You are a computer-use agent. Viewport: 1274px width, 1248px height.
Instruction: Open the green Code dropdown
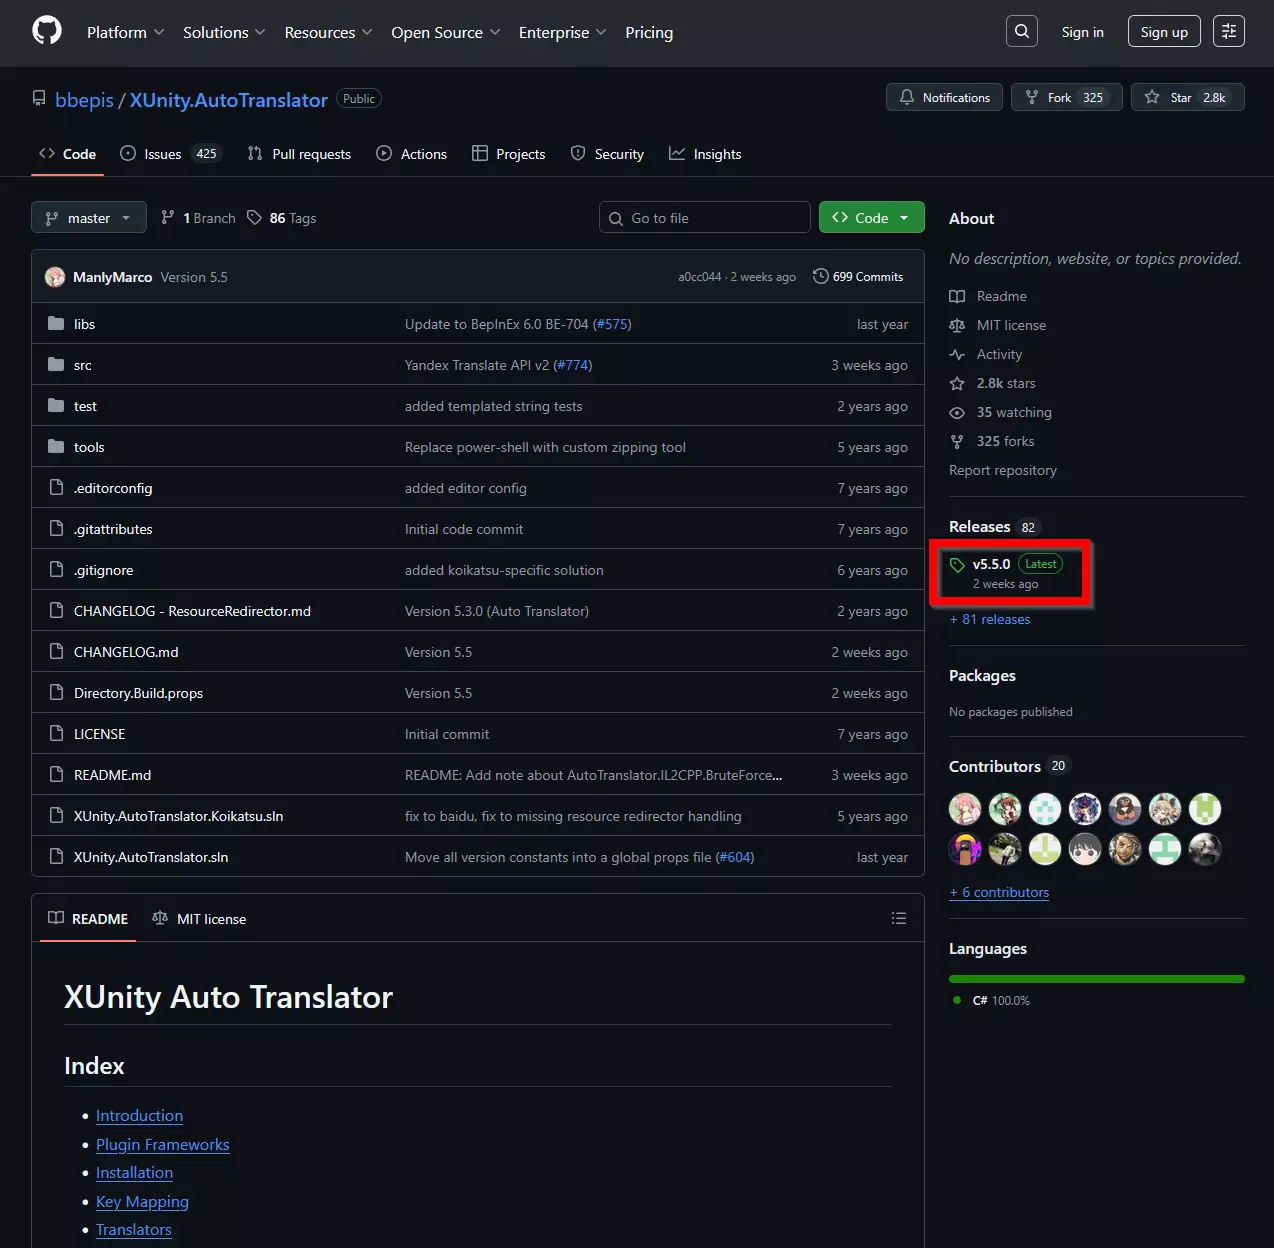click(x=872, y=217)
